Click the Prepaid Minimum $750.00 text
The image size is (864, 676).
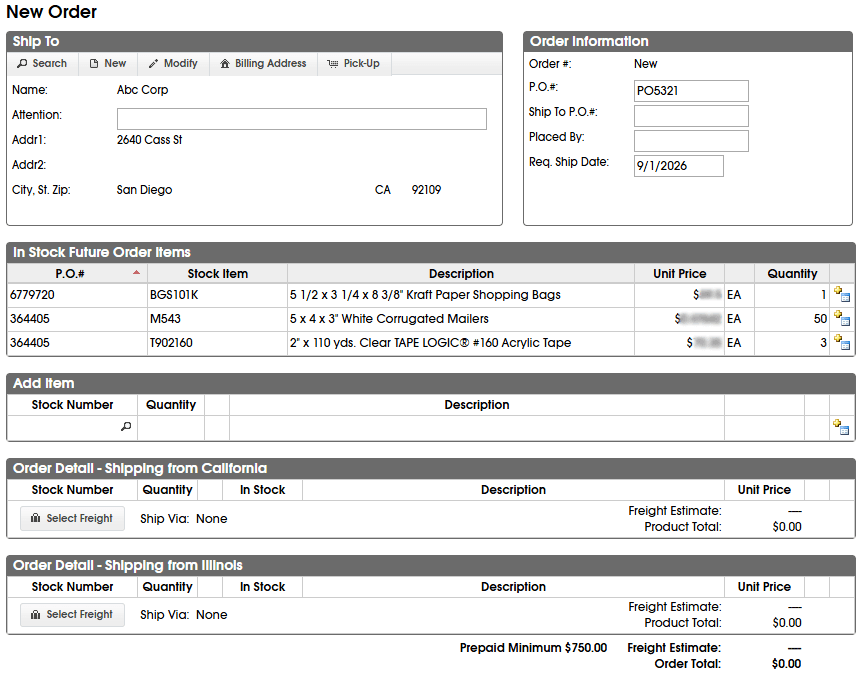[533, 648]
